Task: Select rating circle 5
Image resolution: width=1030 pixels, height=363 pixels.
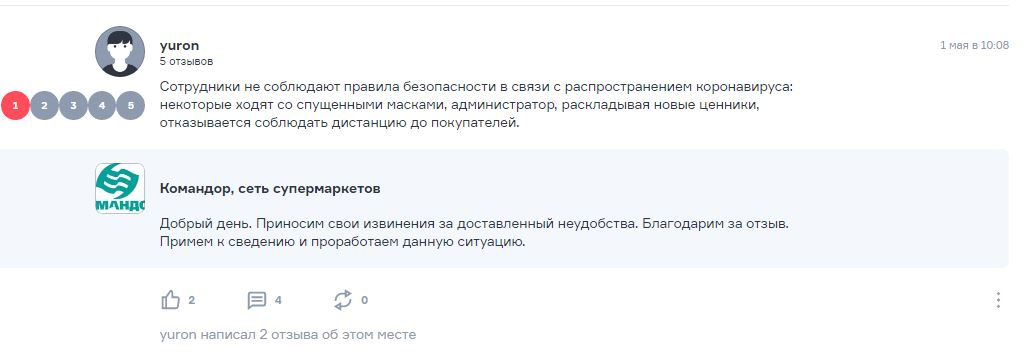Action: pyautogui.click(x=131, y=105)
